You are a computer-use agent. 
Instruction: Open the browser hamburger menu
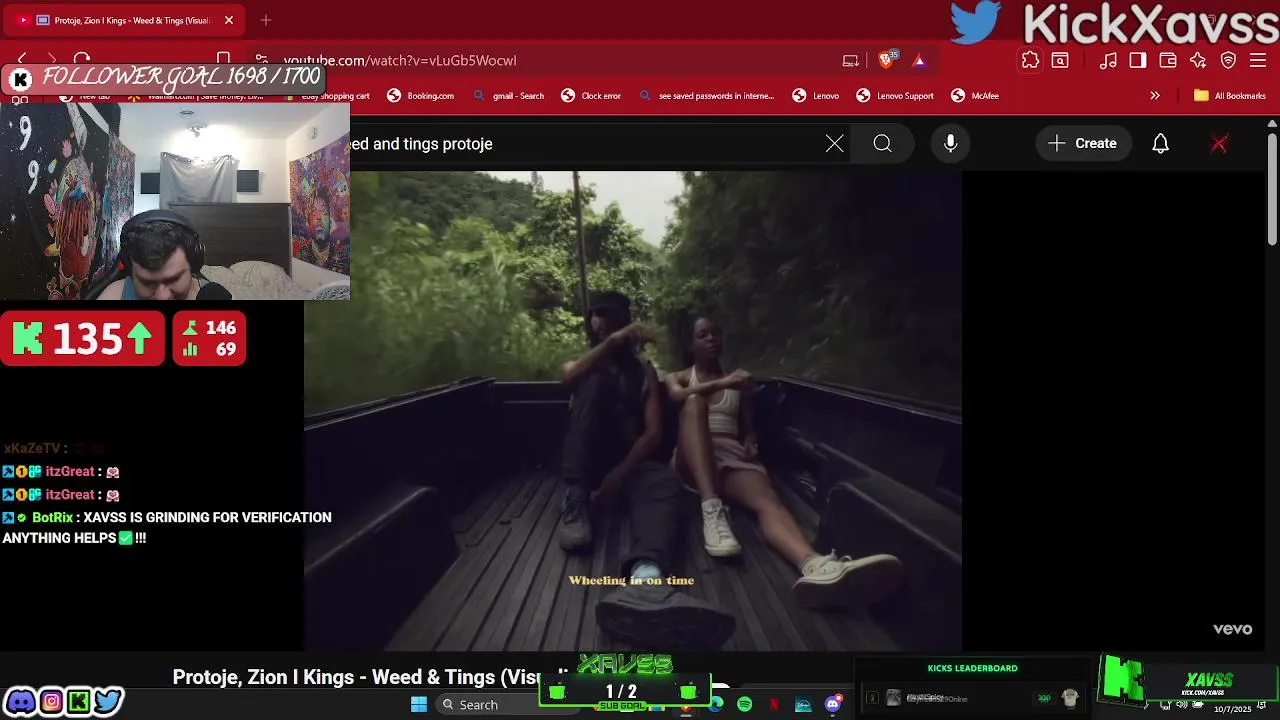coord(1258,60)
